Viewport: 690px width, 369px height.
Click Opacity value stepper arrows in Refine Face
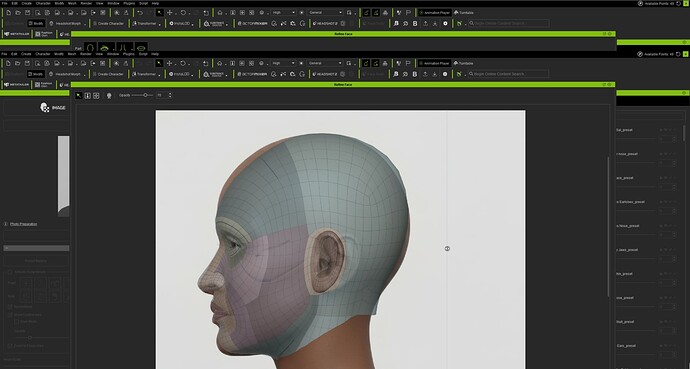click(x=170, y=95)
